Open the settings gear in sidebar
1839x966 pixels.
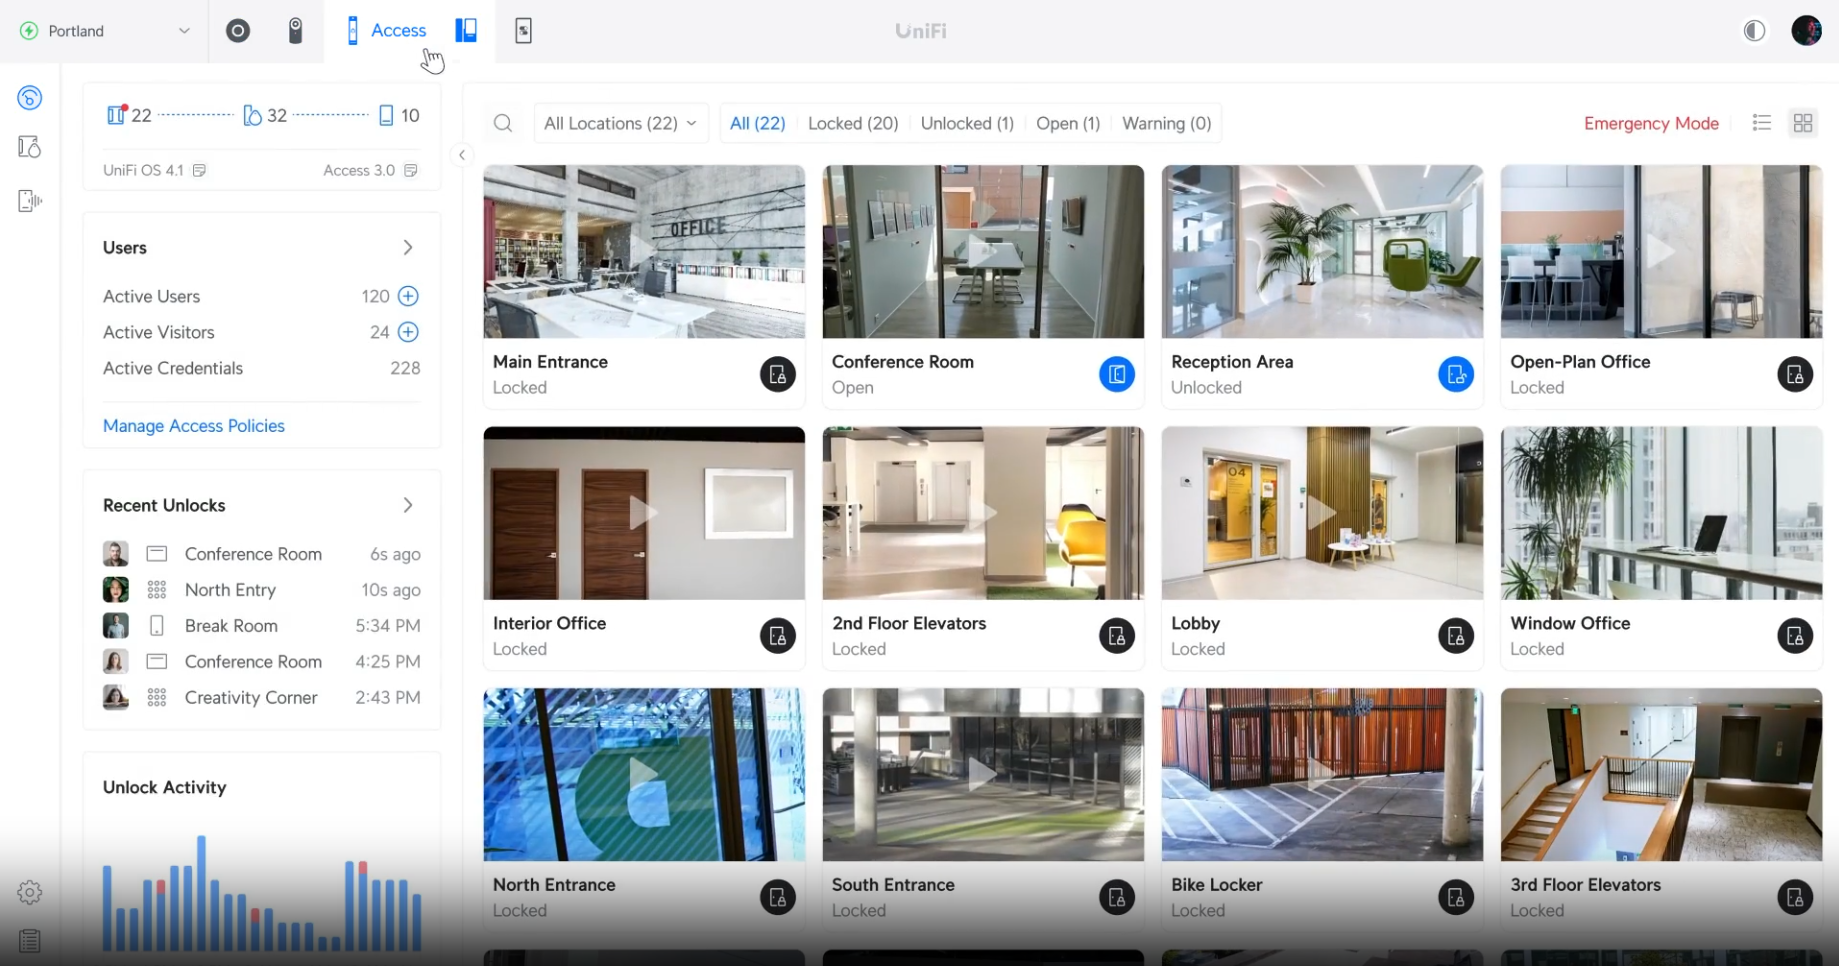click(x=30, y=892)
